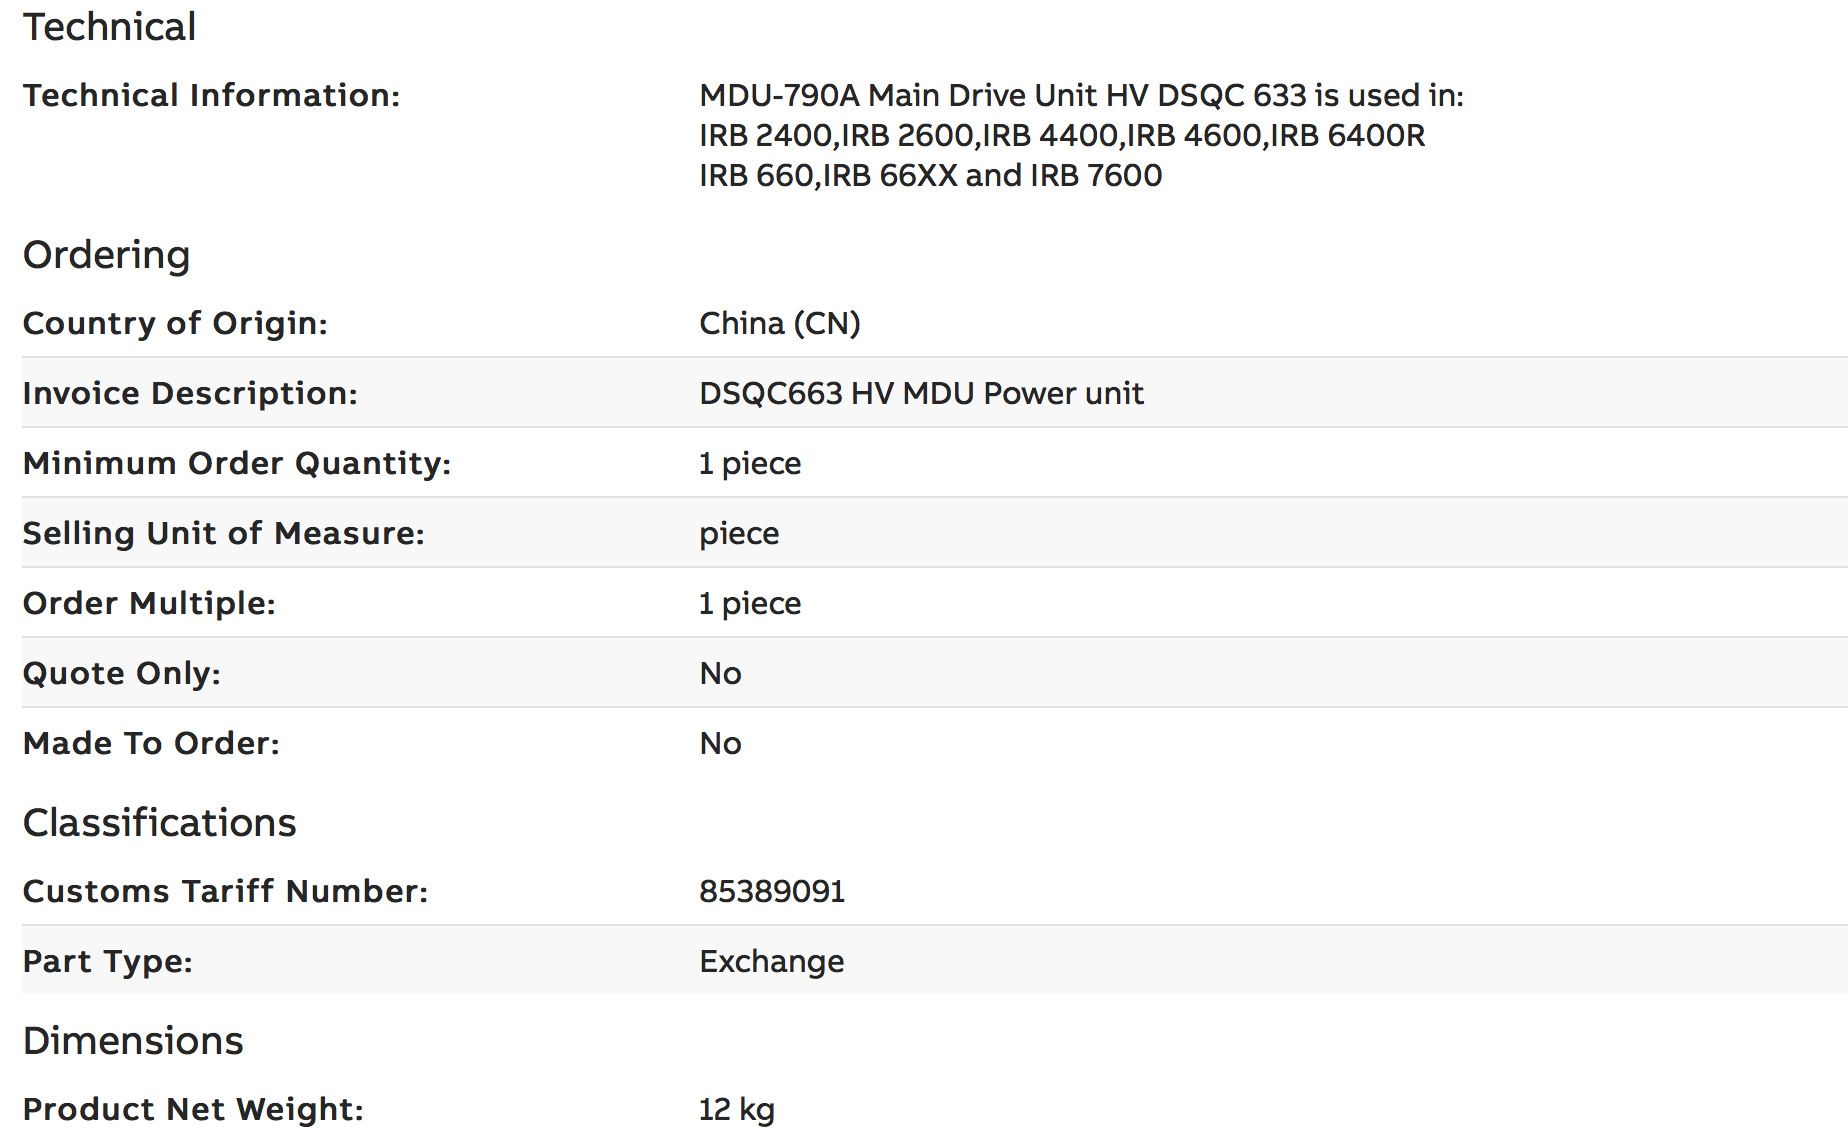The image size is (1848, 1136).
Task: Click the tariff number 85389091
Action: click(x=772, y=891)
